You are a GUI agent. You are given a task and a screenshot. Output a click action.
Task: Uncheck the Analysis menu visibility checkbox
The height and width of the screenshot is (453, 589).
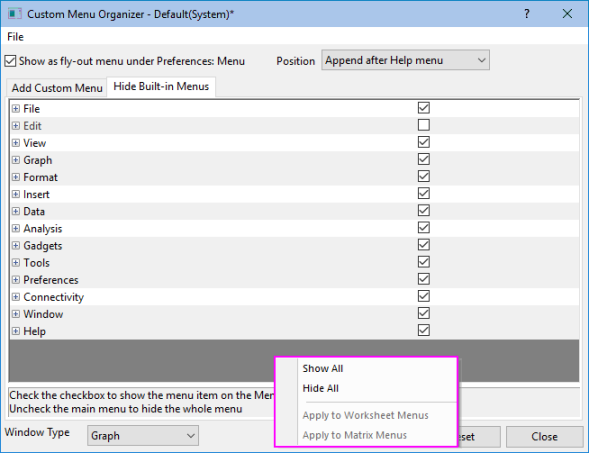click(424, 227)
